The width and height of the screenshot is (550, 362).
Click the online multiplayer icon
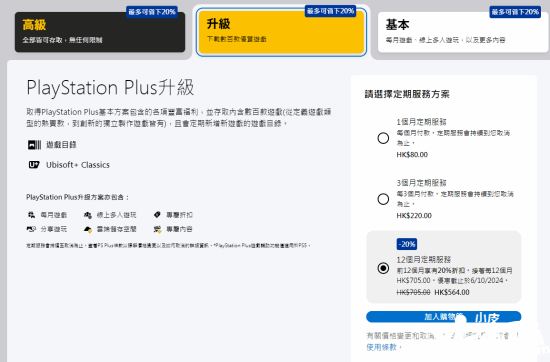88,215
